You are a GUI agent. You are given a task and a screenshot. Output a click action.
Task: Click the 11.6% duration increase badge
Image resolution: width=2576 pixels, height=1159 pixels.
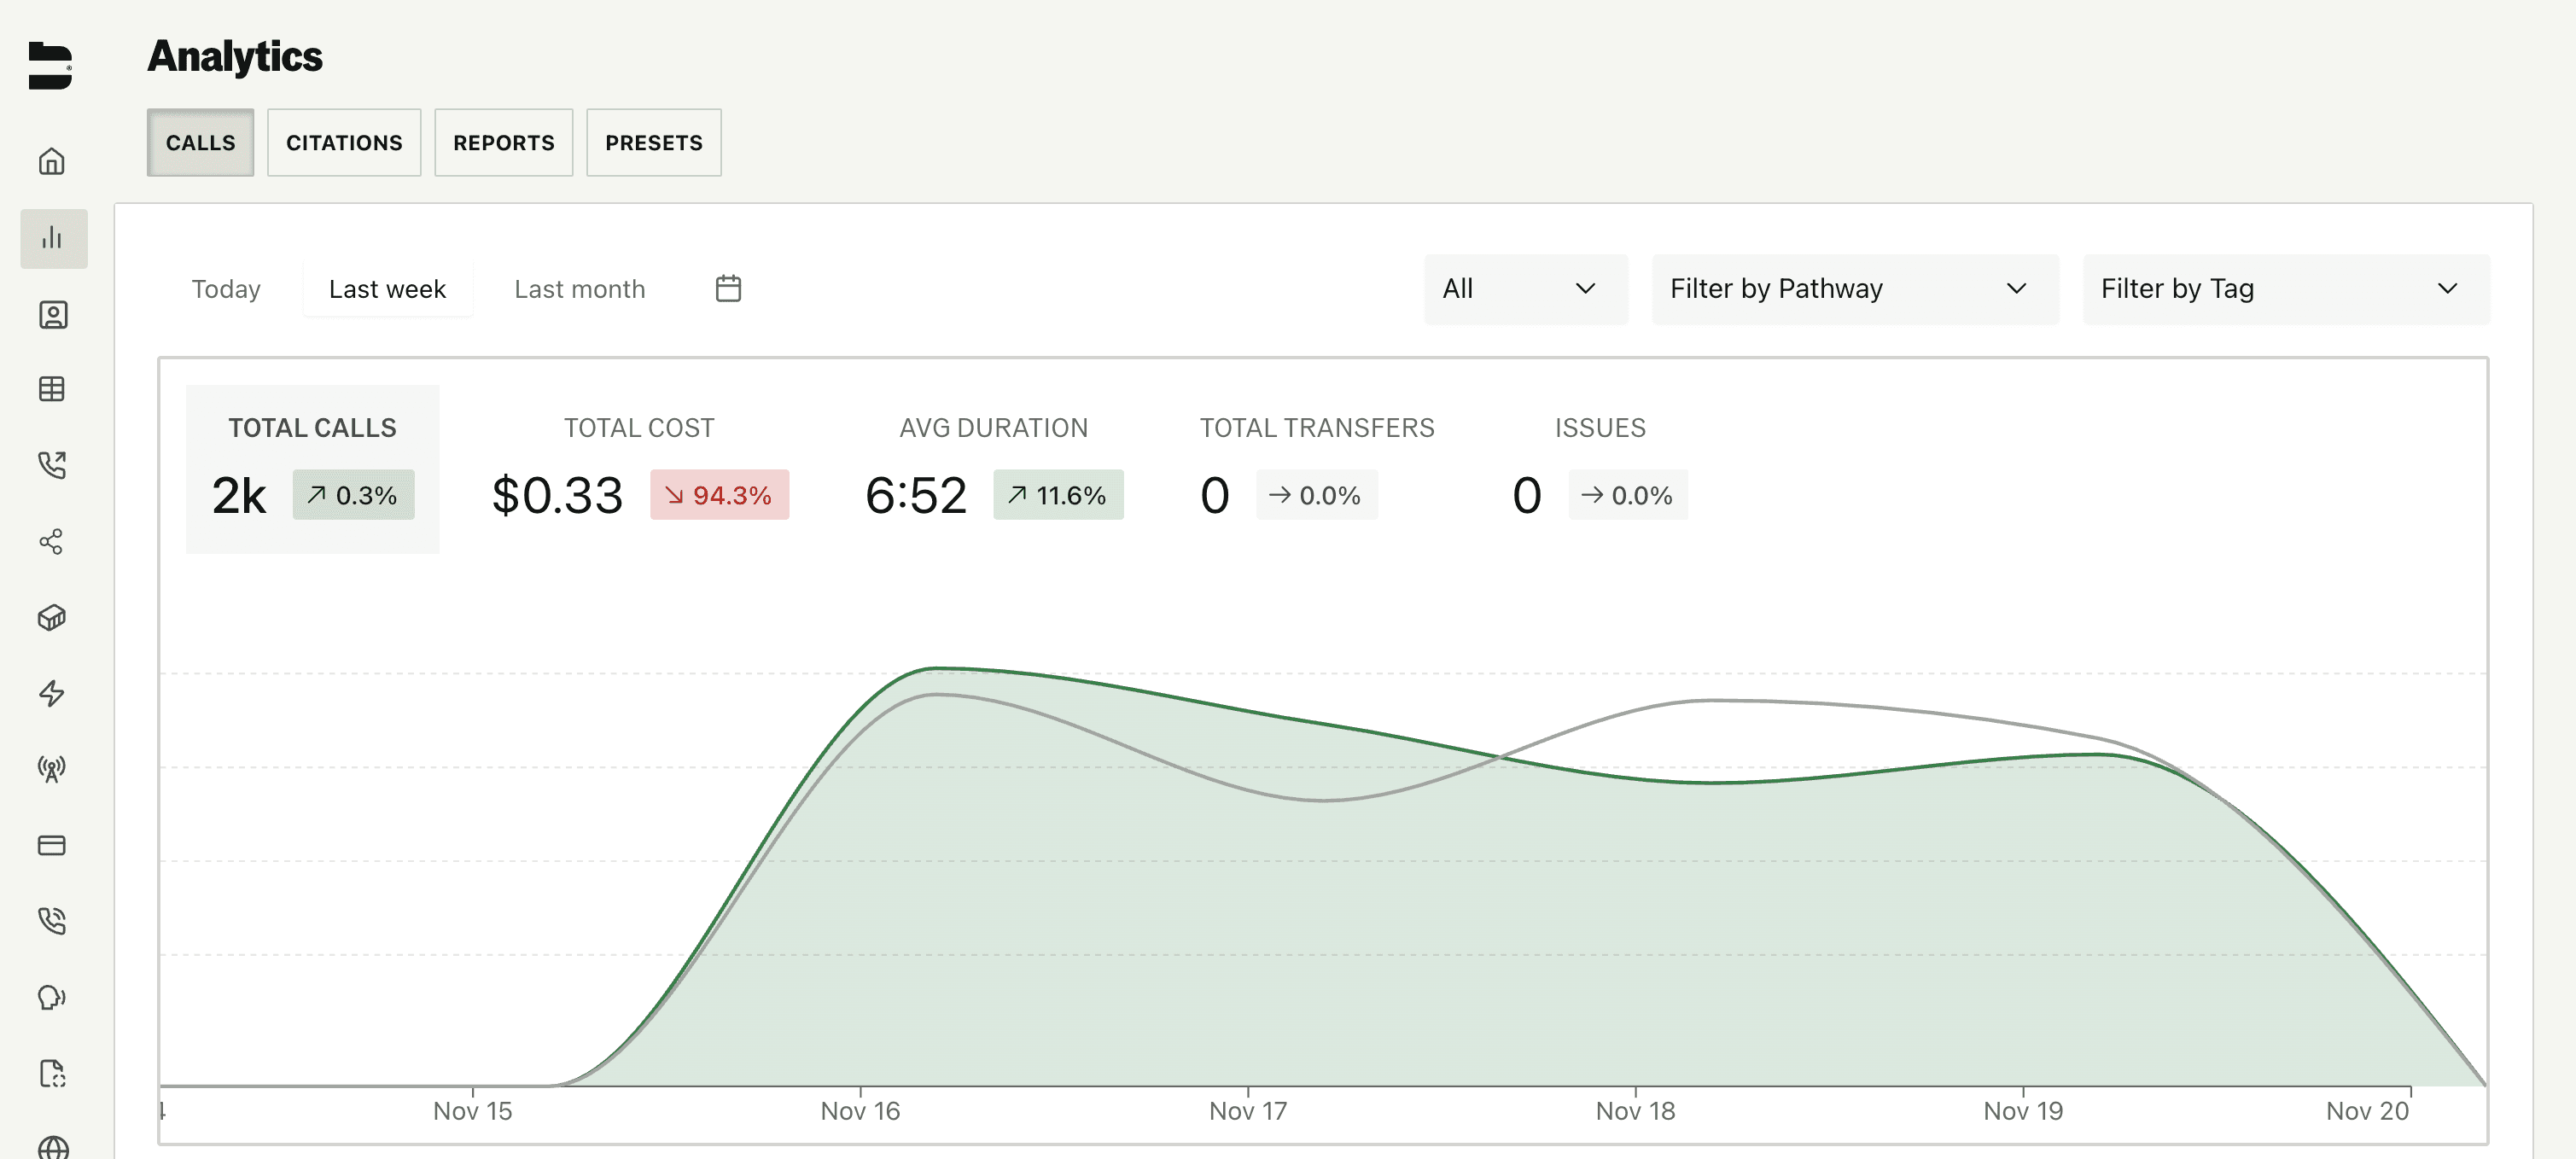tap(1058, 495)
